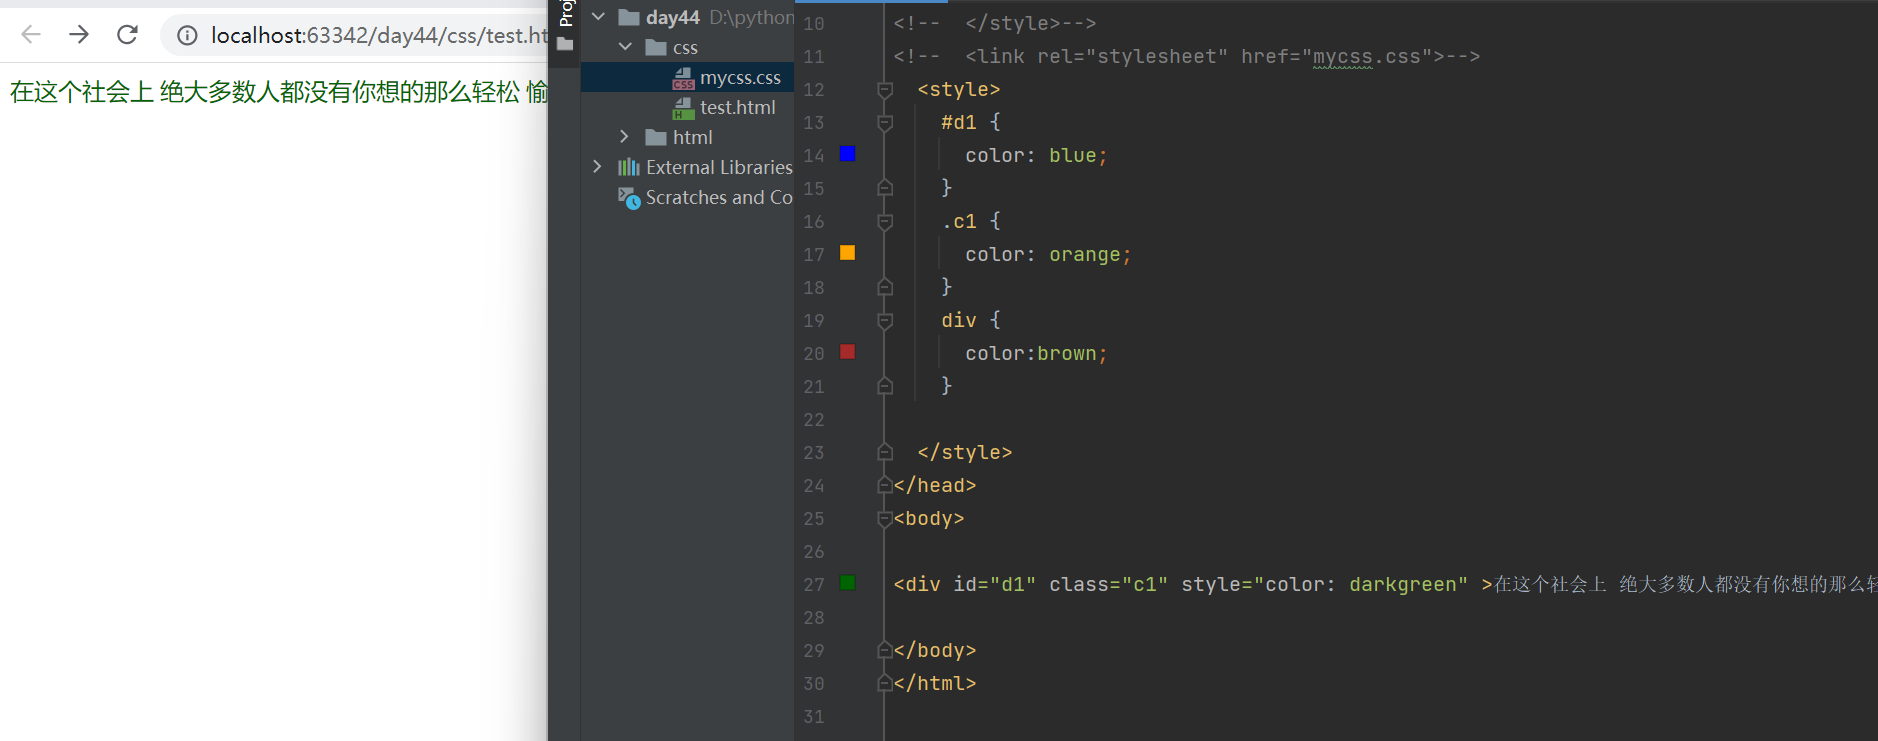Click the dark green swatch on line 27
The image size is (1878, 741).
pyautogui.click(x=847, y=583)
